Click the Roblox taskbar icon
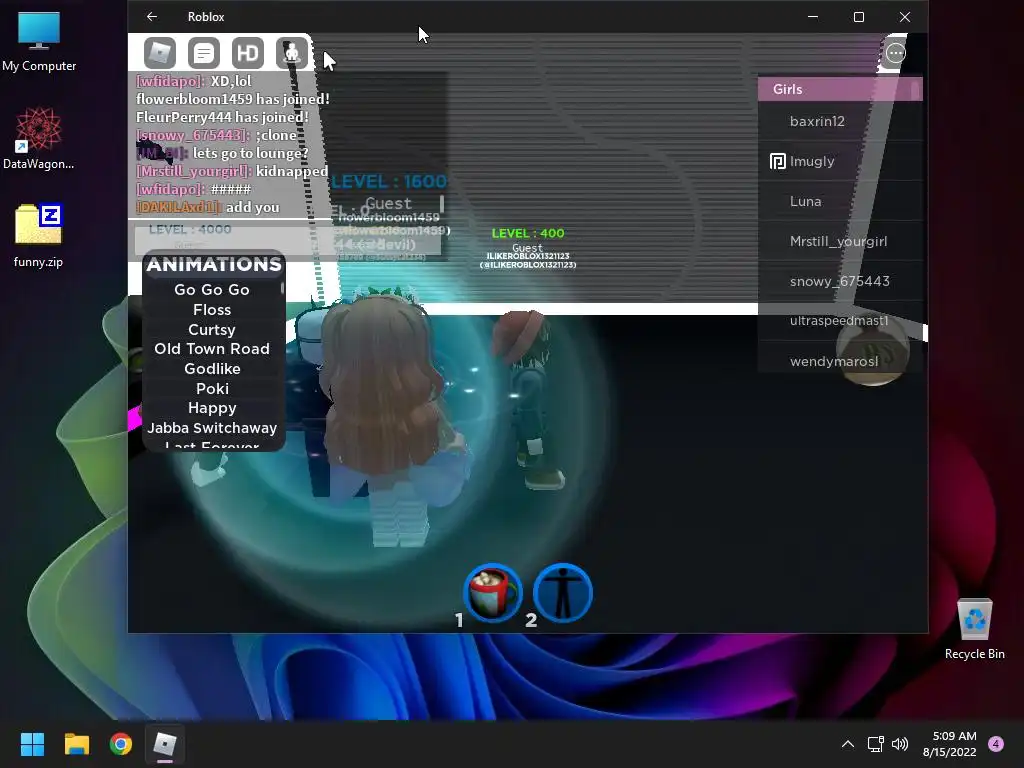The width and height of the screenshot is (1024, 768). tap(165, 744)
